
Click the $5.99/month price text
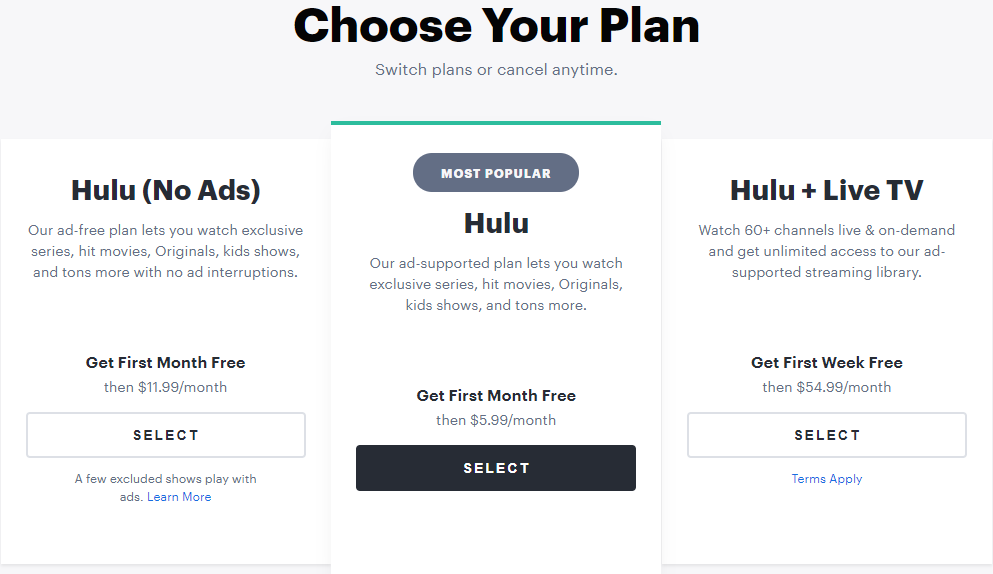[x=496, y=420]
